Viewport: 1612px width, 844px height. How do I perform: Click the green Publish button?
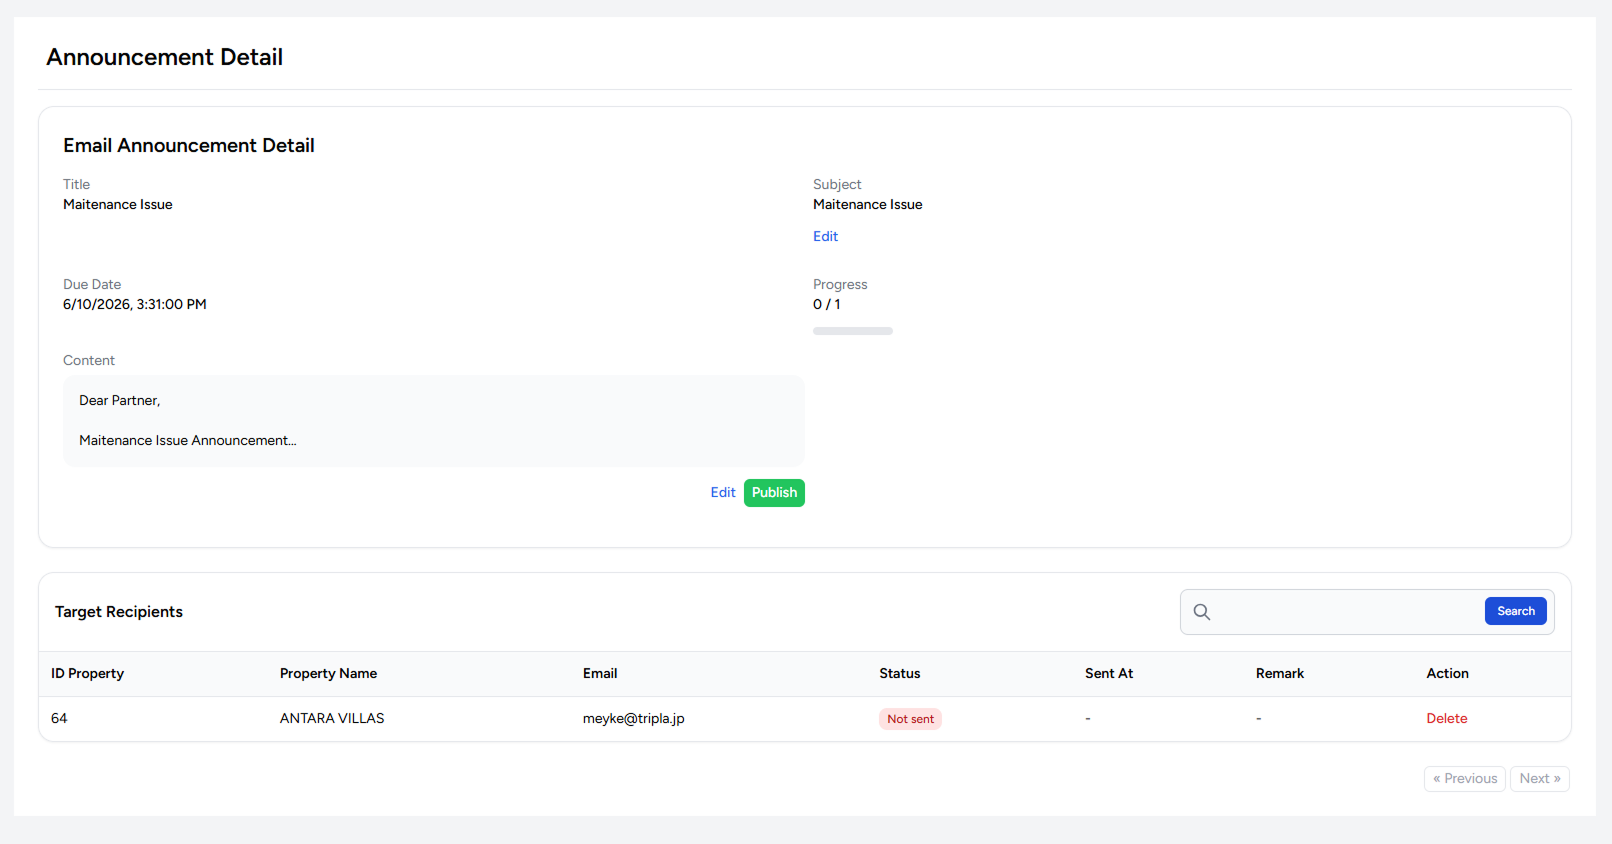point(774,493)
